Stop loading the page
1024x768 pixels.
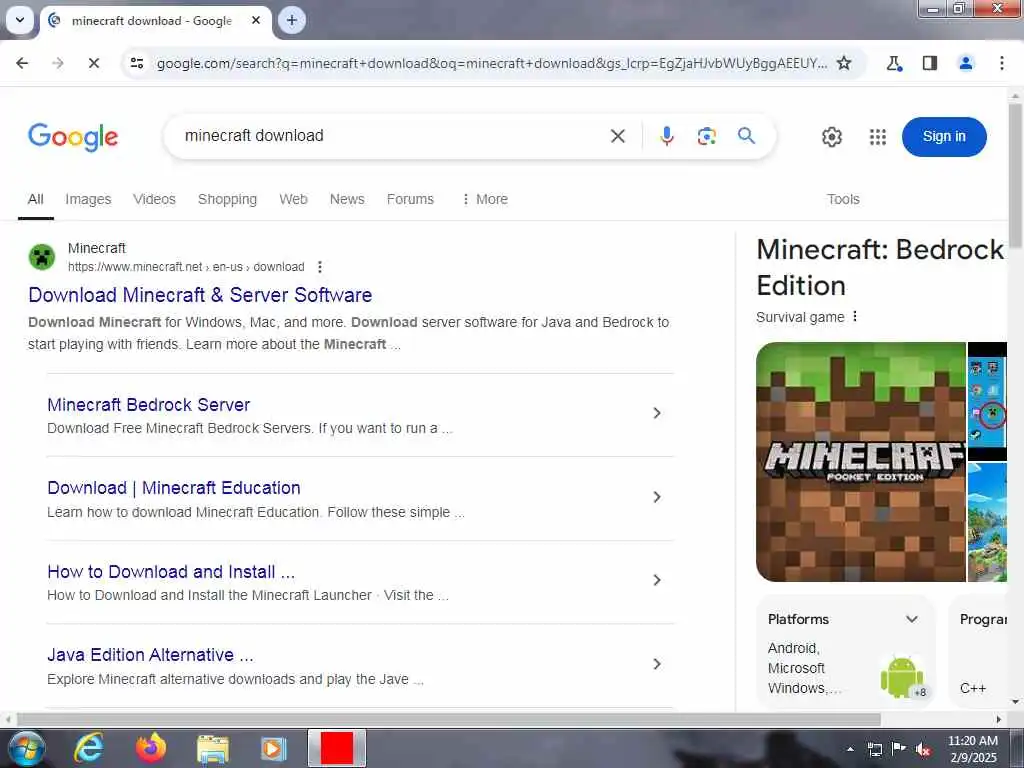[93, 63]
